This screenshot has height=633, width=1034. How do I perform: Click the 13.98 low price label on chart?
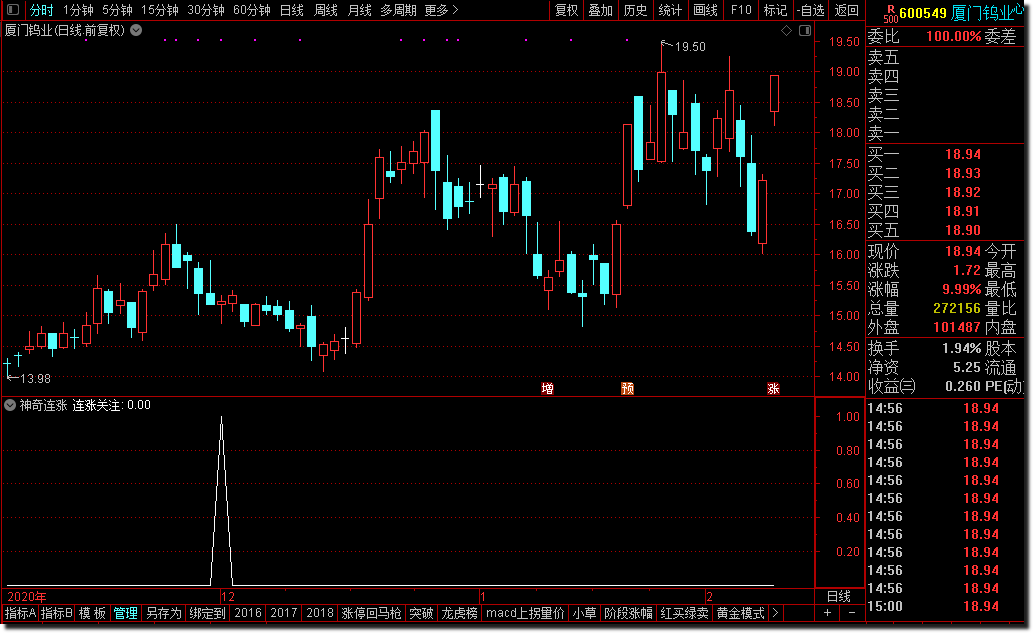pyautogui.click(x=35, y=378)
